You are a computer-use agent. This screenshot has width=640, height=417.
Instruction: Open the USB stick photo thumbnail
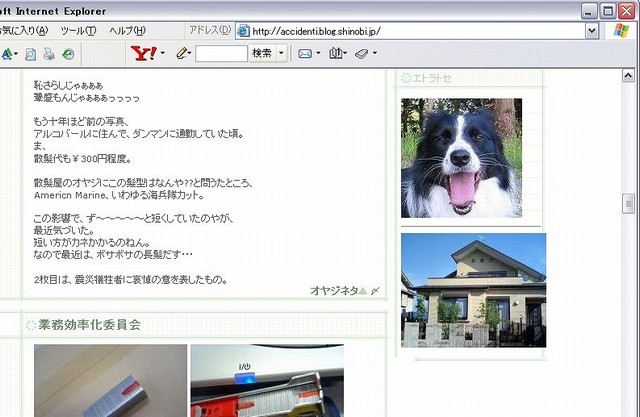[x=110, y=381]
